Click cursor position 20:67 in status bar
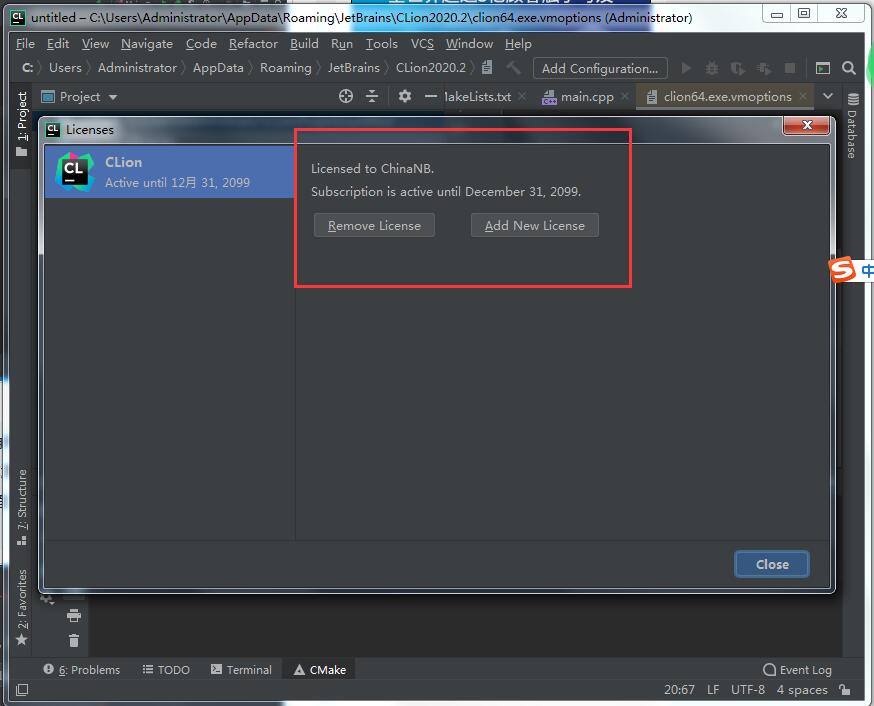874x706 pixels. [679, 690]
